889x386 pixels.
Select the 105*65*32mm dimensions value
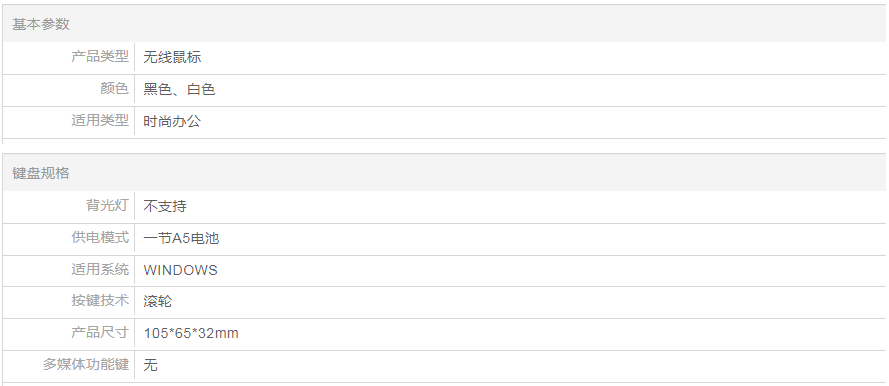click(191, 333)
